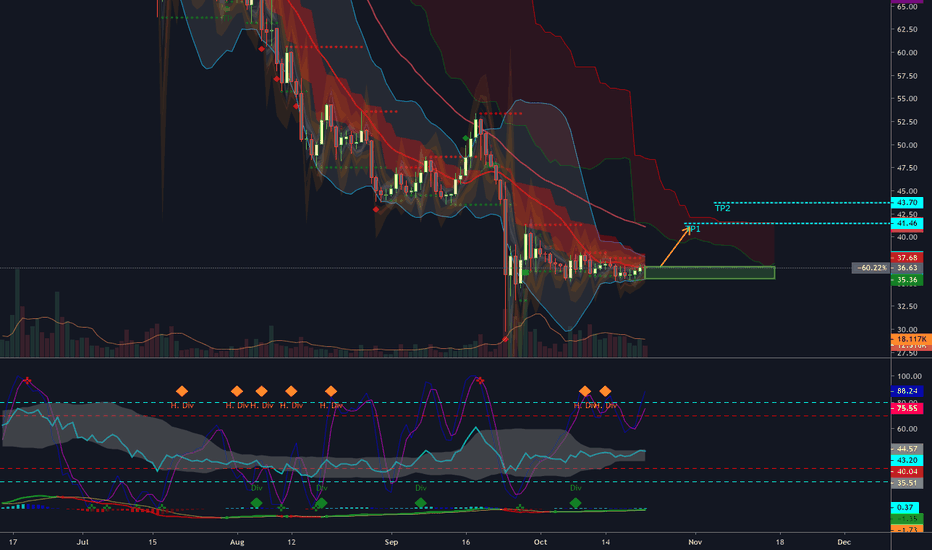The height and width of the screenshot is (550, 932).
Task: Select the cyan 43.20 indicator value
Action: 907,460
